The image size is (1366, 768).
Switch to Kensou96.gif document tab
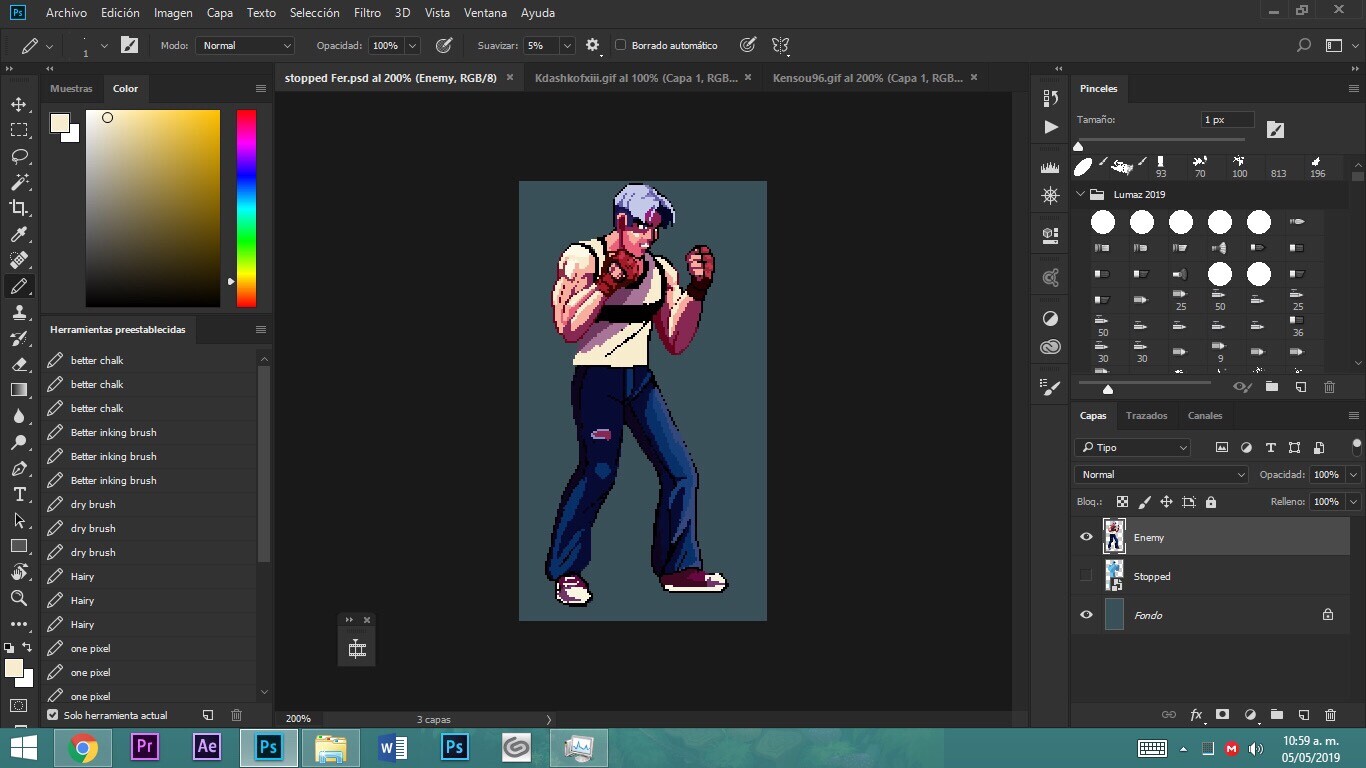(x=868, y=77)
